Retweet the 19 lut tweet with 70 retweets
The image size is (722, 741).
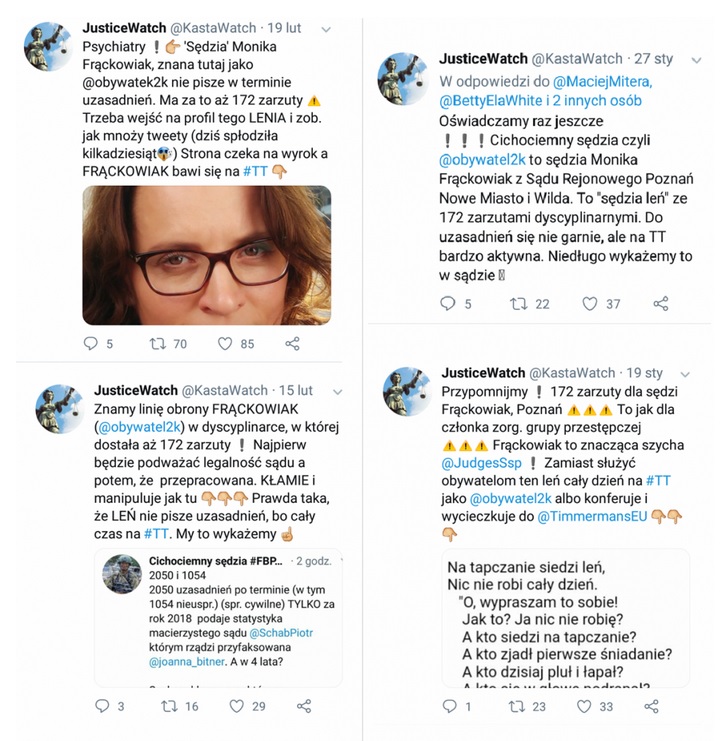coord(158,343)
